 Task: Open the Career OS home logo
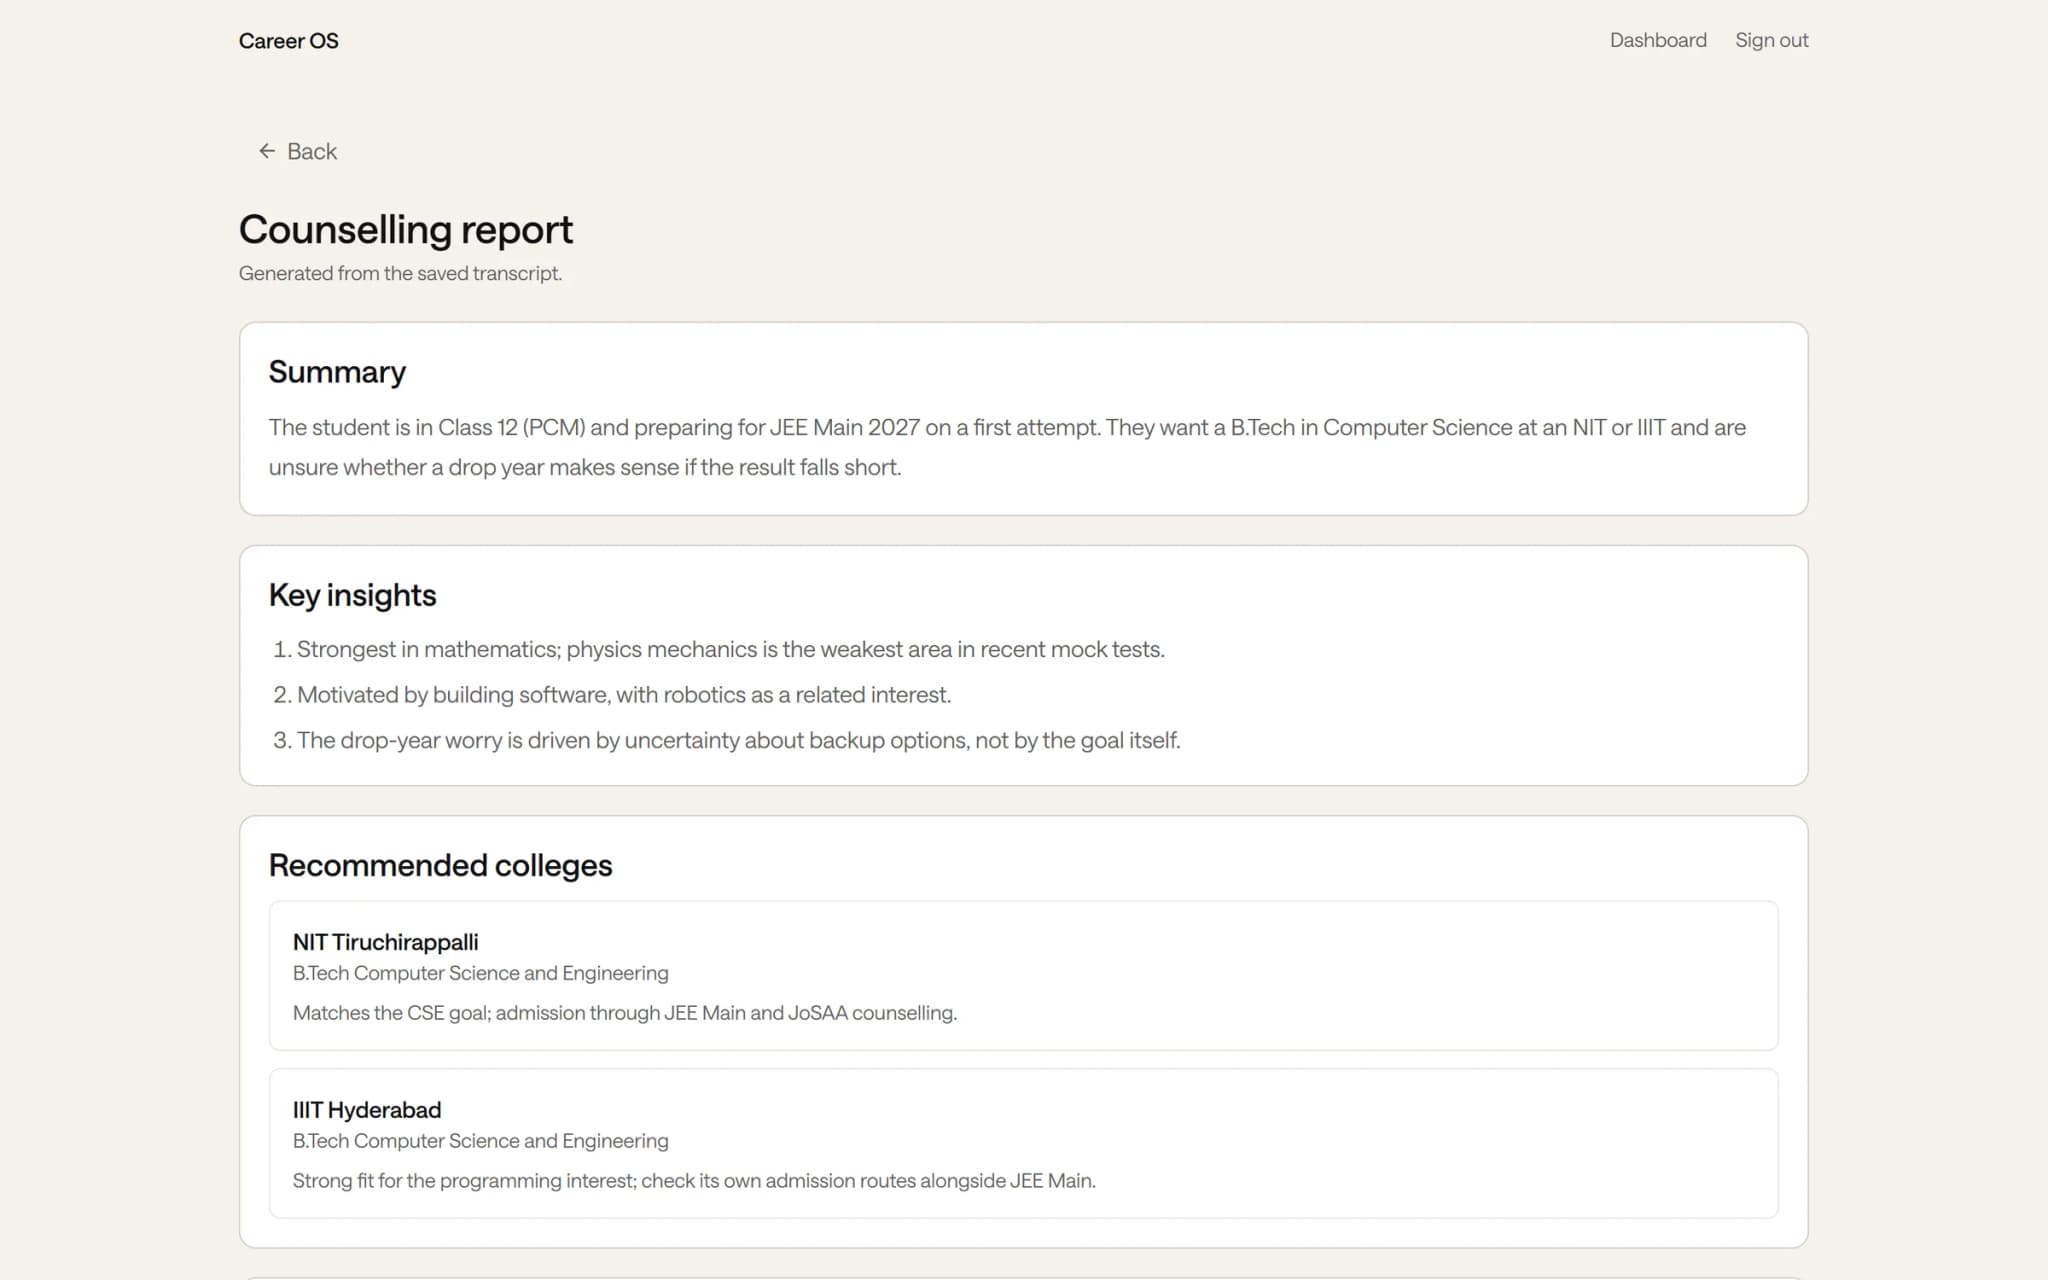click(288, 41)
